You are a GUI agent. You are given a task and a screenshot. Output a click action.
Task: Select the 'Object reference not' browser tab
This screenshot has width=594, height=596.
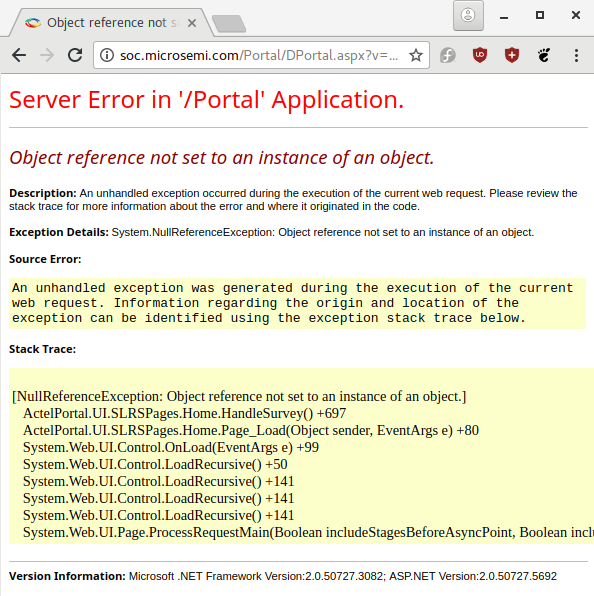[112, 23]
